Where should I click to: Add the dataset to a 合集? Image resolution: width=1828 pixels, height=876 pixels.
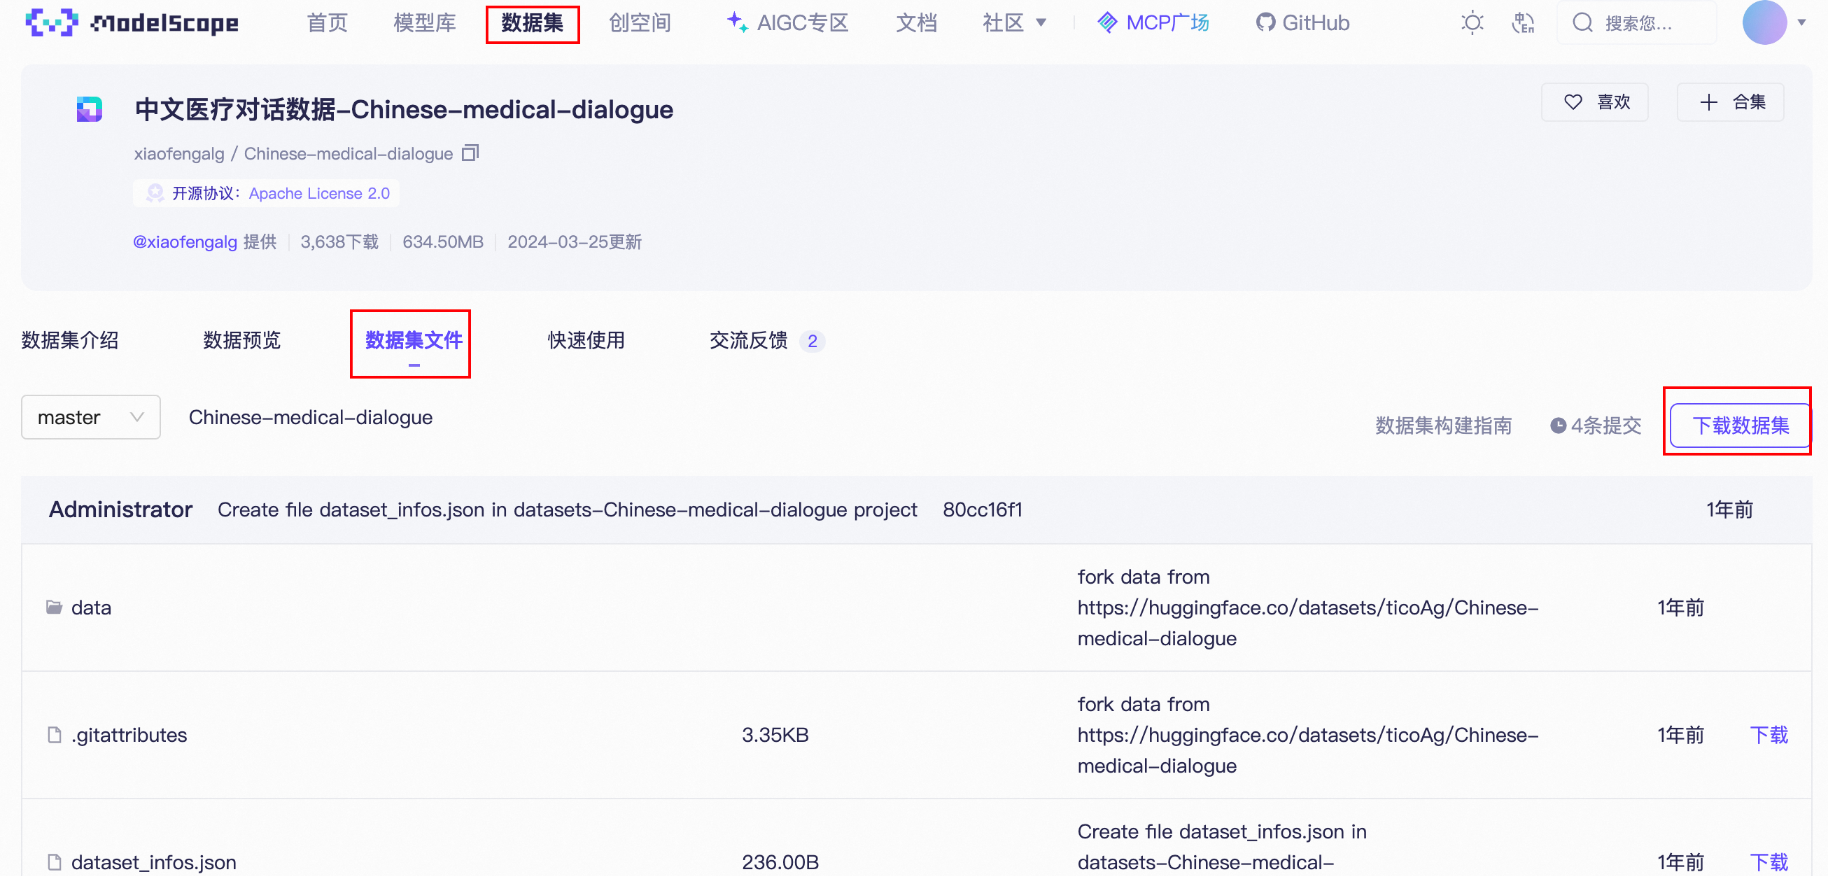point(1730,102)
